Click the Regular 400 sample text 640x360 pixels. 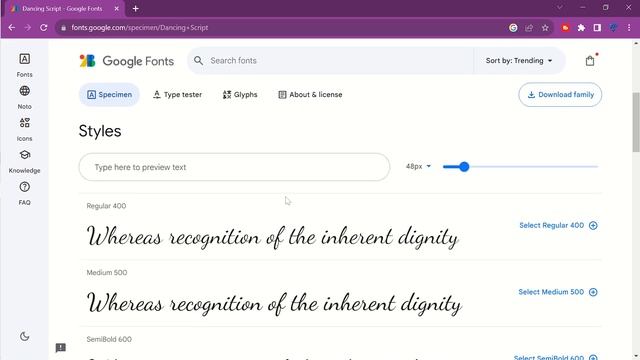[273, 237]
